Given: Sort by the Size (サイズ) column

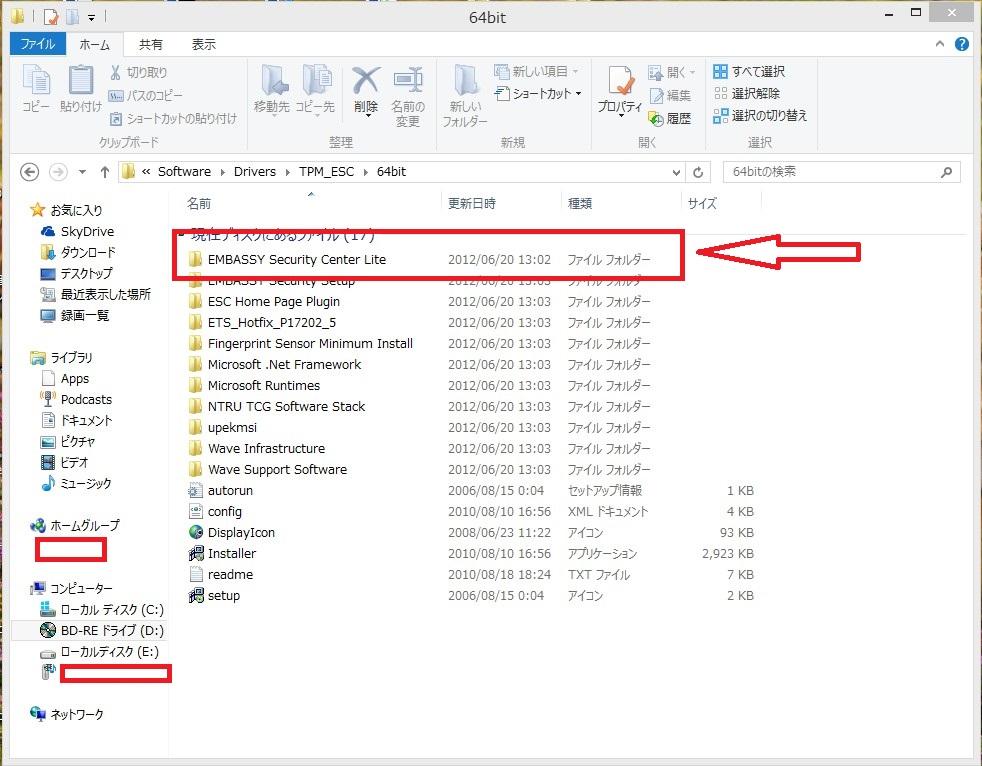Looking at the screenshot, I should click(702, 204).
